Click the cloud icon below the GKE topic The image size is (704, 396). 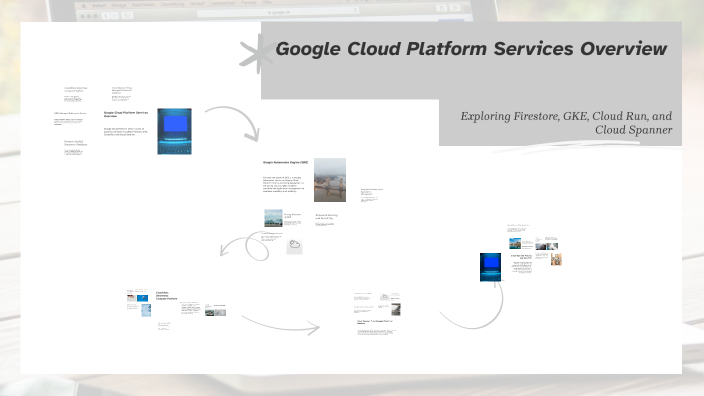295,245
